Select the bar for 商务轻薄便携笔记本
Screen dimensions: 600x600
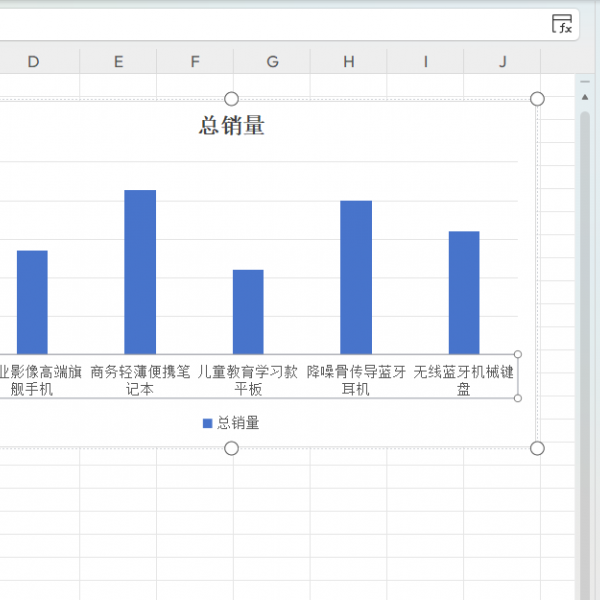tap(140, 272)
